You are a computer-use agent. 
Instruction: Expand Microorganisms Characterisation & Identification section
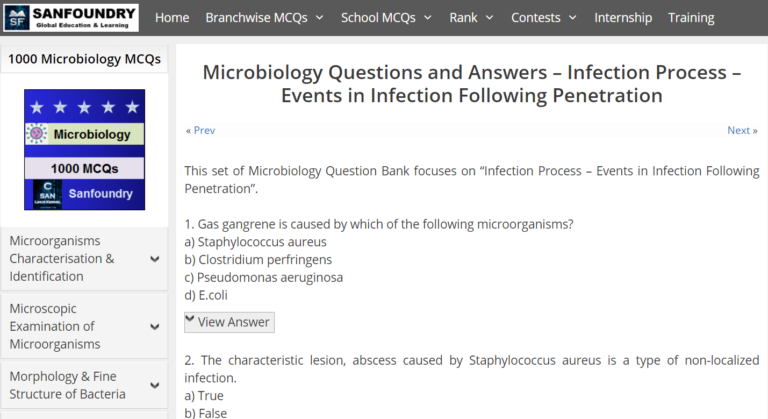click(155, 259)
